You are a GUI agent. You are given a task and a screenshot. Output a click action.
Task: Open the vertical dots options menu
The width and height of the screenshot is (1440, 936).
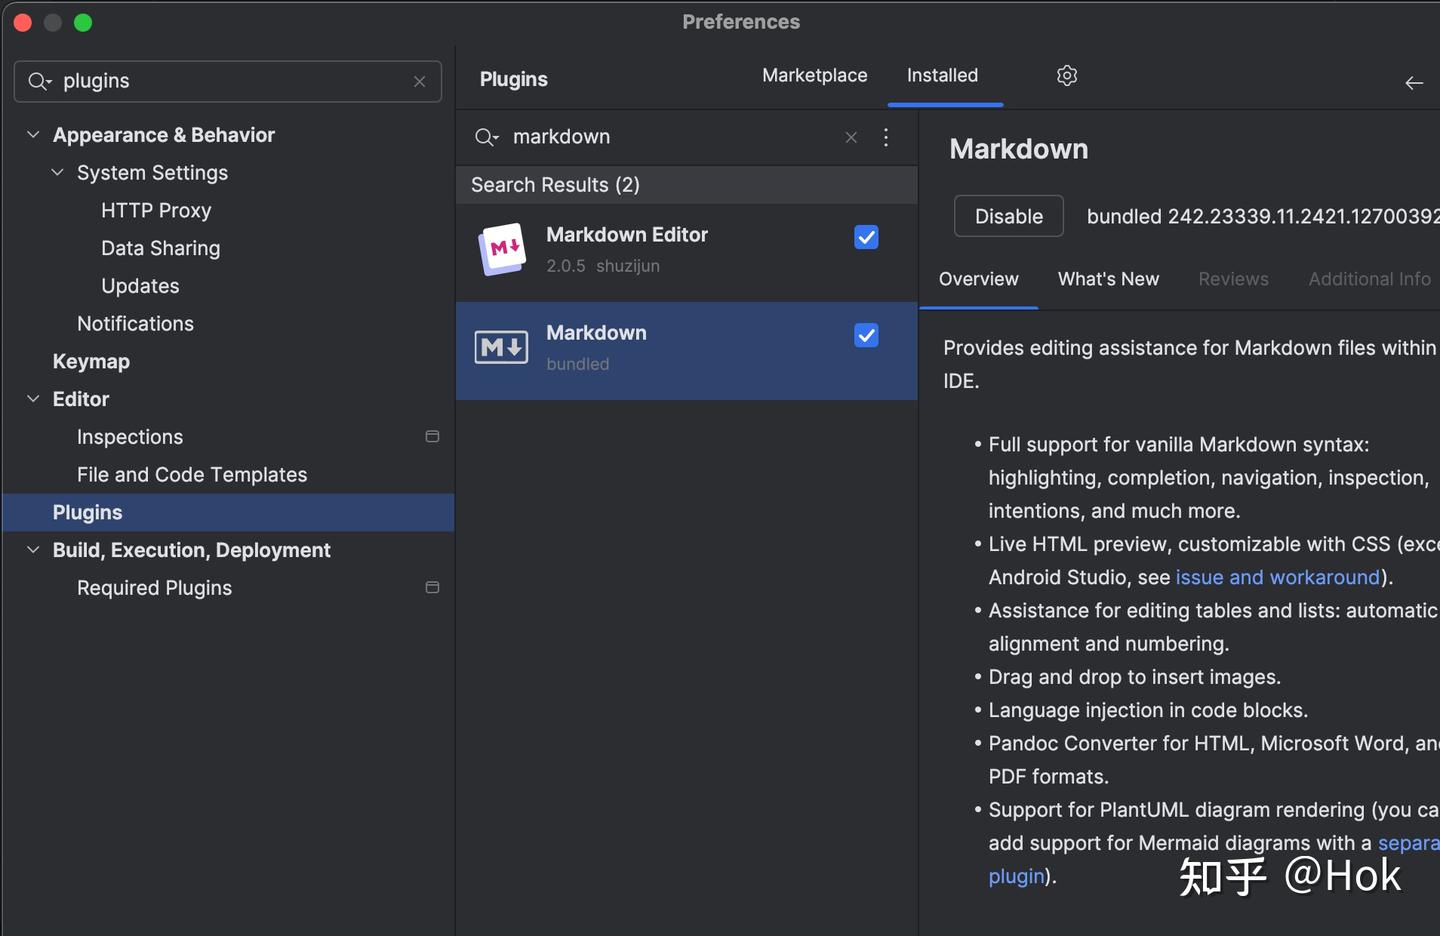pyautogui.click(x=886, y=138)
